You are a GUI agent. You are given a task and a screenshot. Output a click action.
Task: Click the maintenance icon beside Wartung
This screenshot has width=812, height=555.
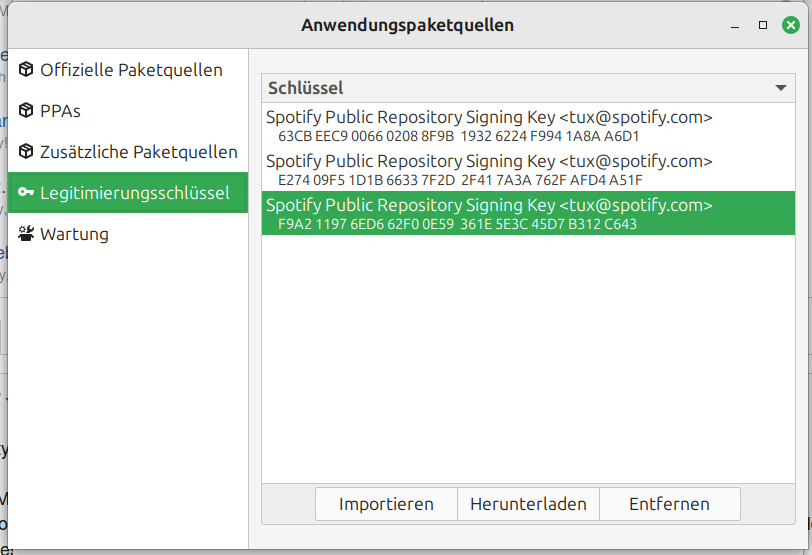tap(26, 233)
